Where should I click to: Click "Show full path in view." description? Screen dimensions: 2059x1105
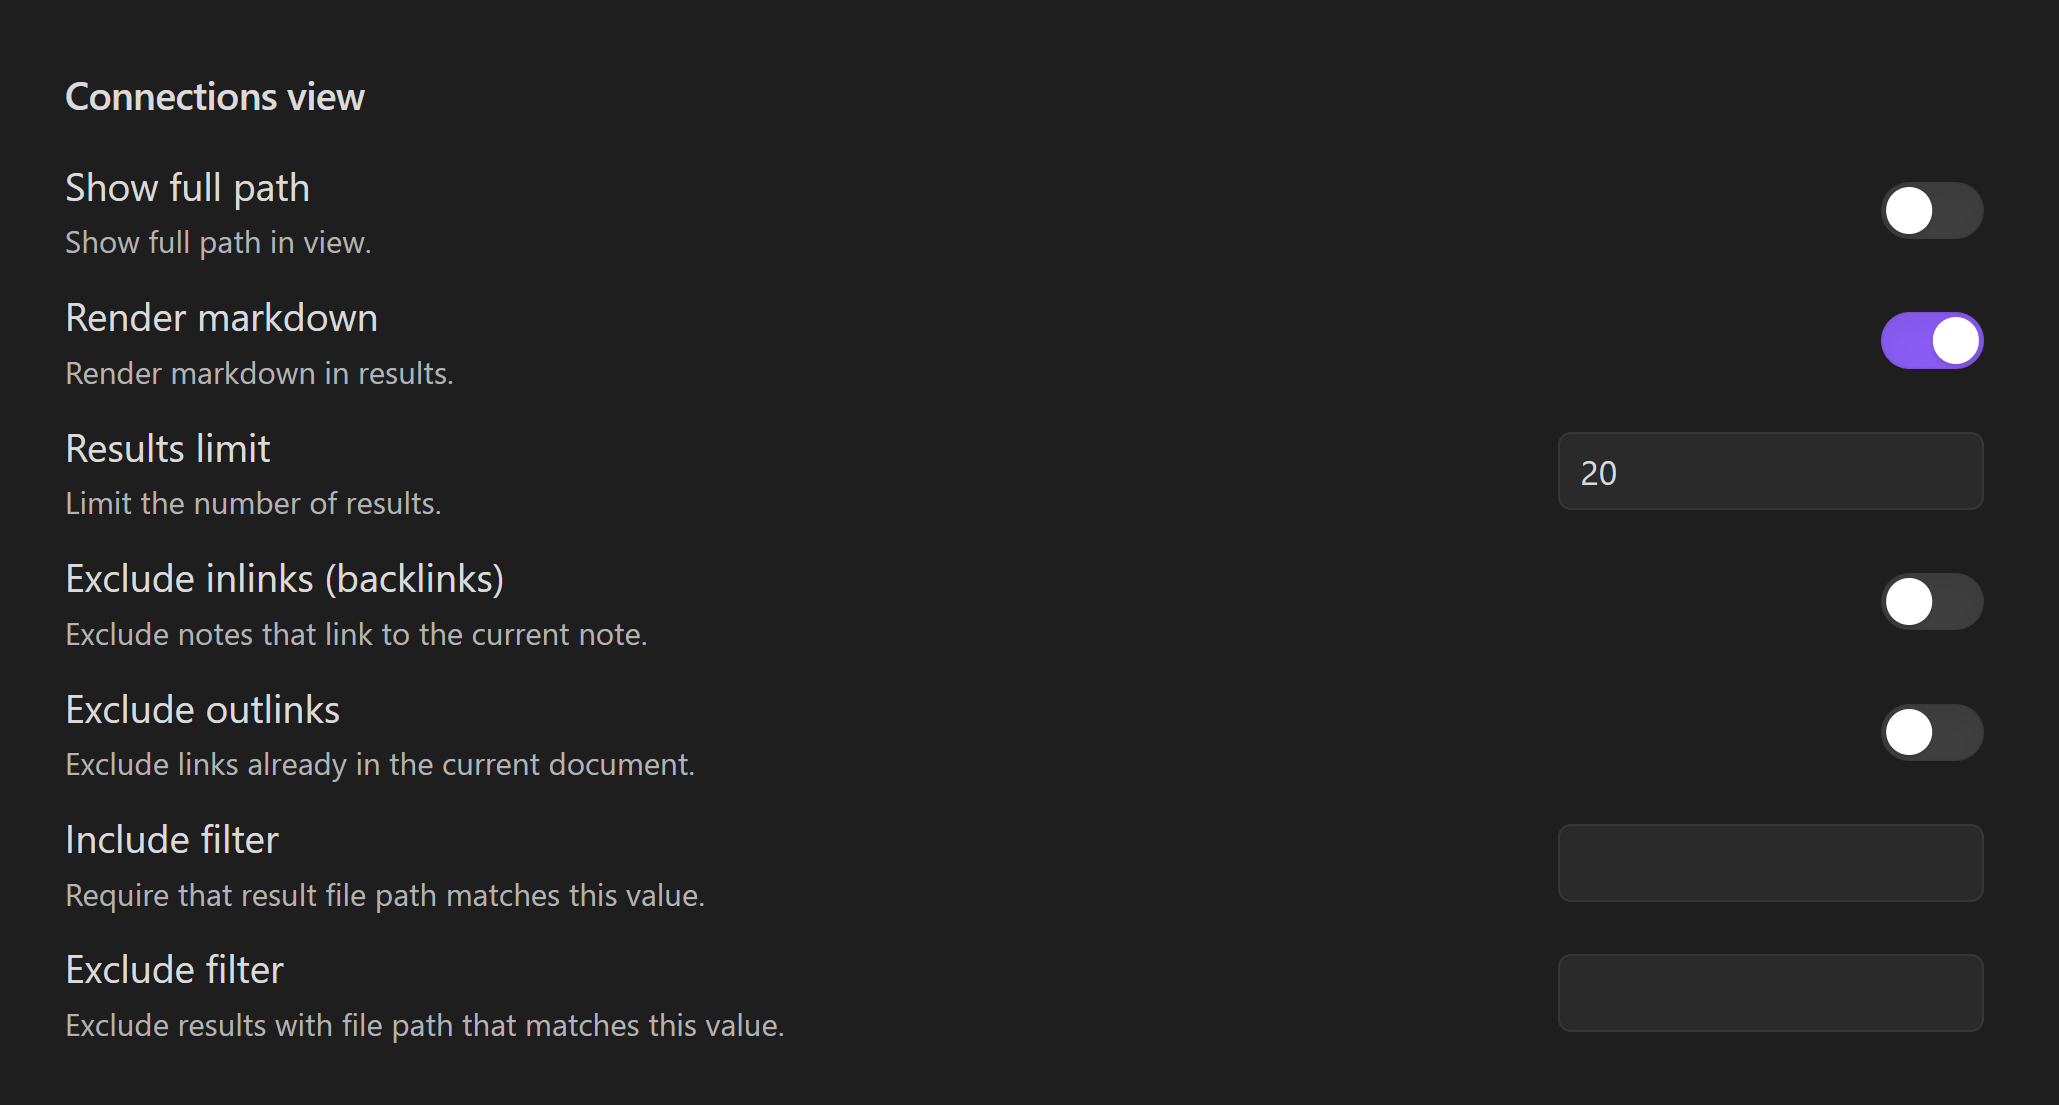click(x=218, y=243)
